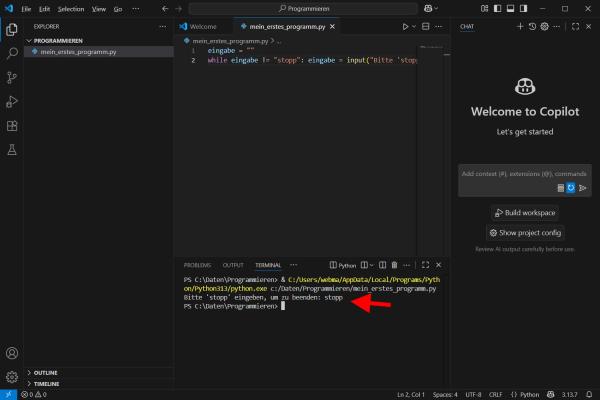The height and width of the screenshot is (400, 600).
Task: Open the Selection menu
Action: [71, 9]
